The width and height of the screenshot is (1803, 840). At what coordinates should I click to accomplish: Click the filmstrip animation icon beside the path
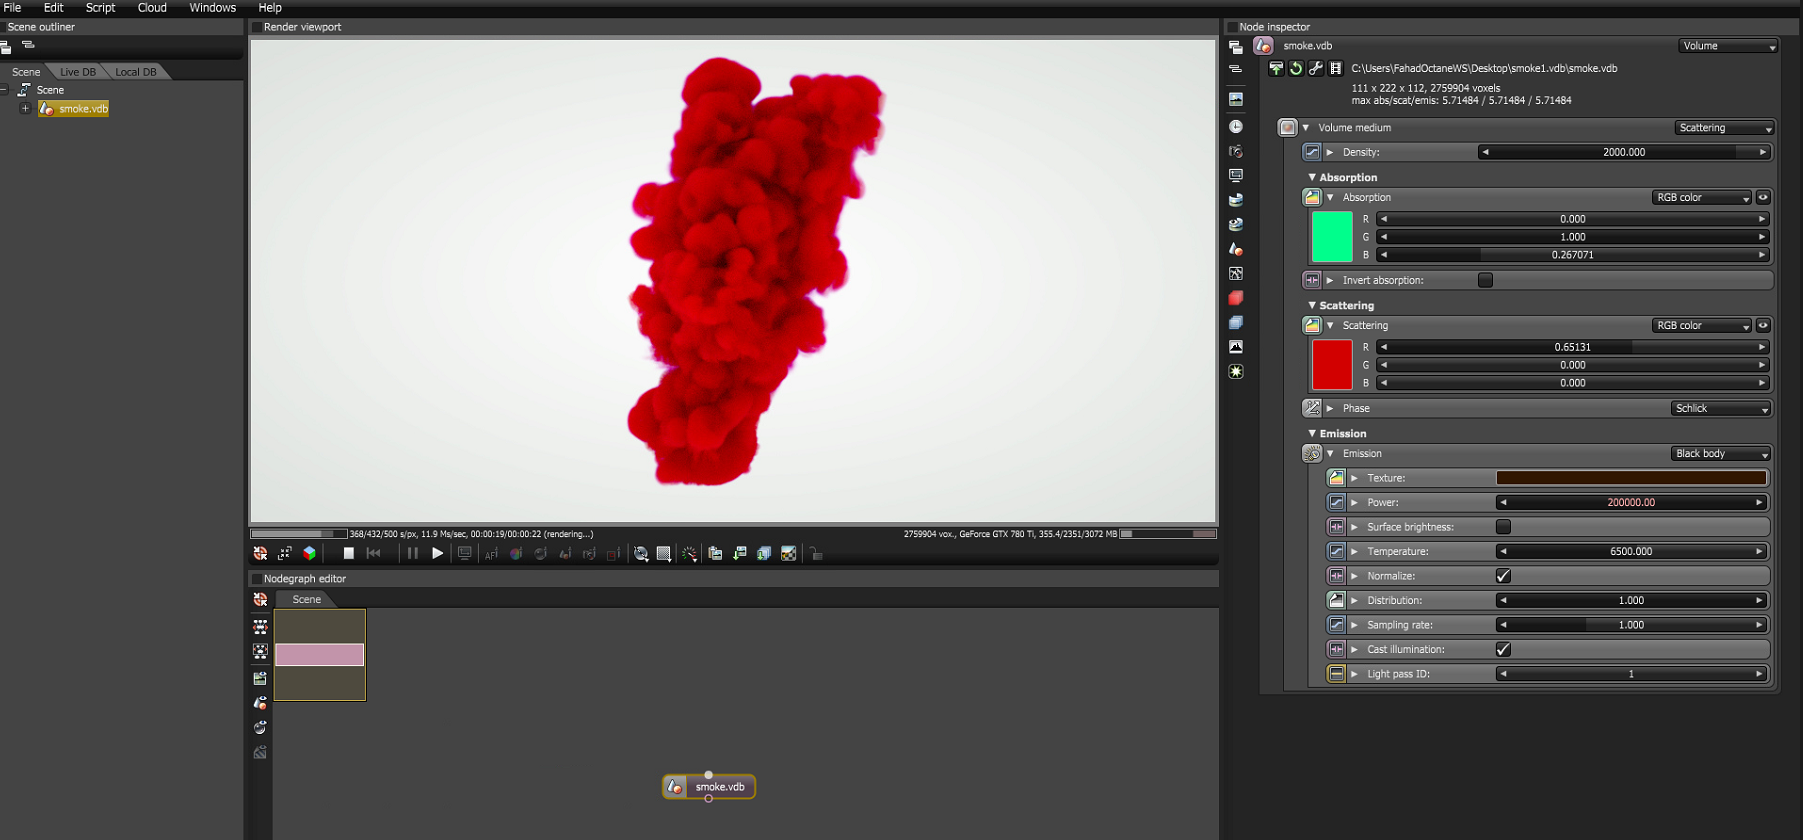1335,68
